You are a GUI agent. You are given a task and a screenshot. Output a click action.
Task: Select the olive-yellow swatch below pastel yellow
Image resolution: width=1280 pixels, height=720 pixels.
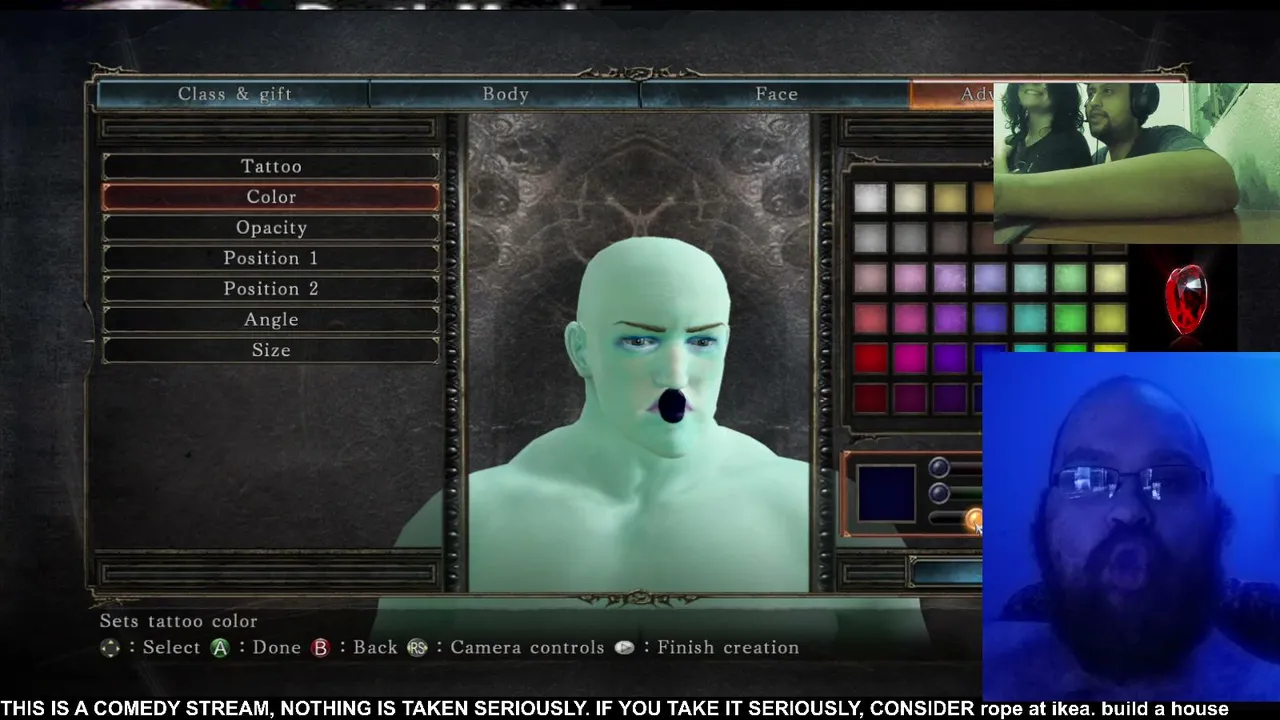point(1110,319)
